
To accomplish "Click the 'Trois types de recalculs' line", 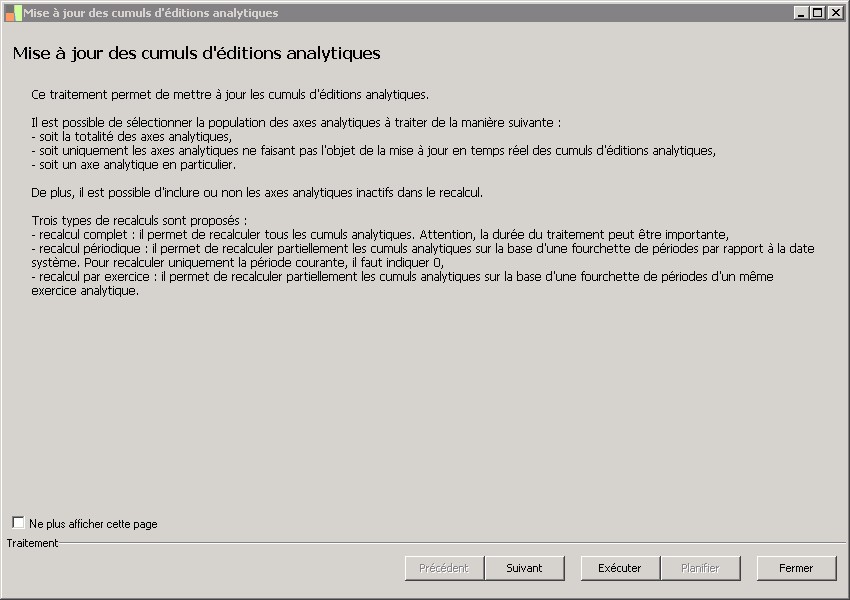I will (139, 220).
